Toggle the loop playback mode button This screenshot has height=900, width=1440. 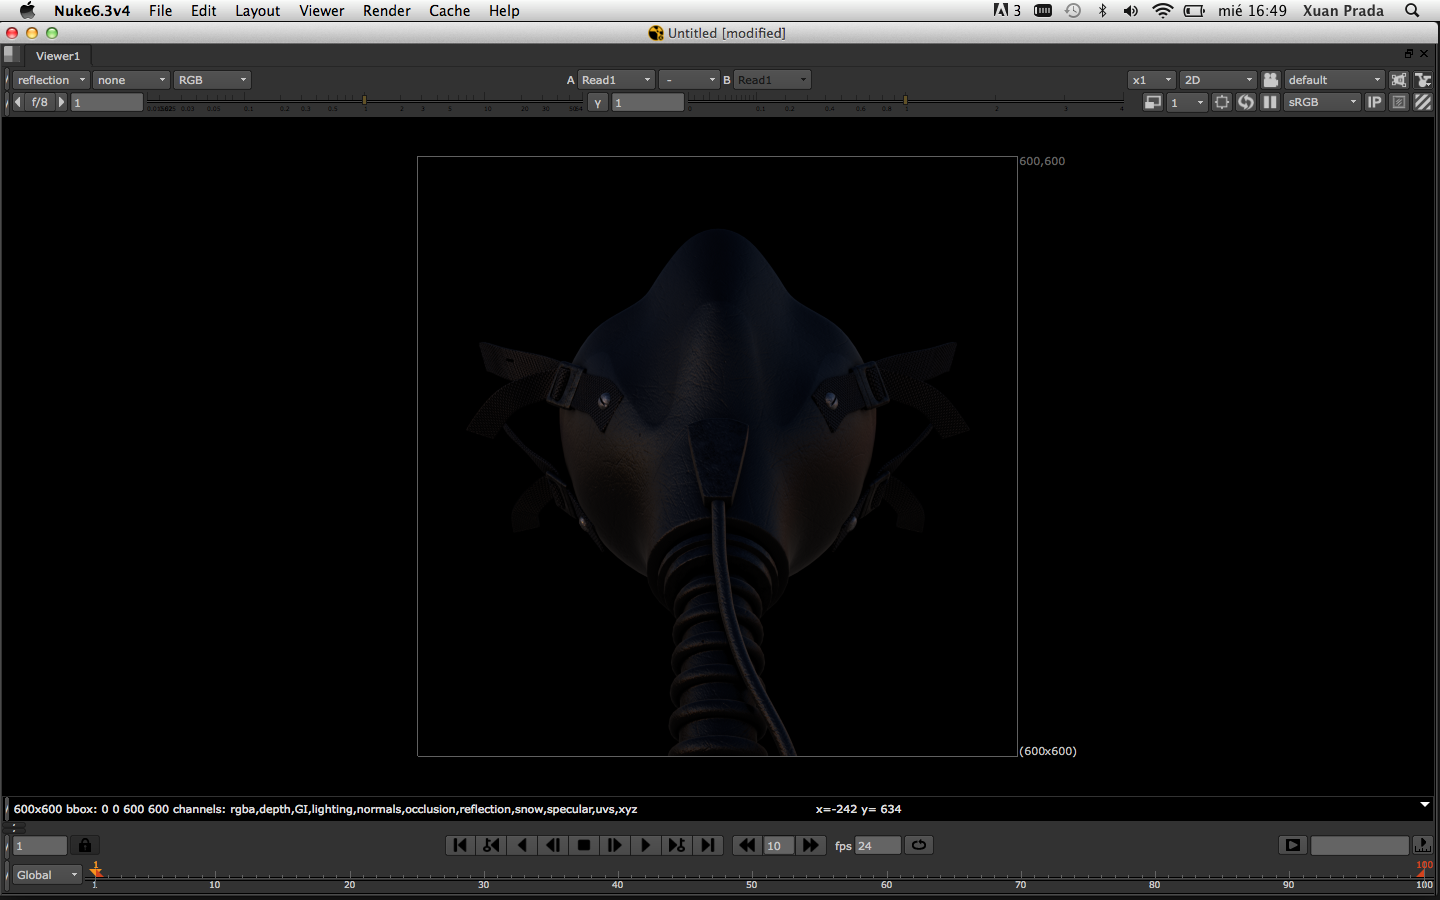[x=919, y=845]
